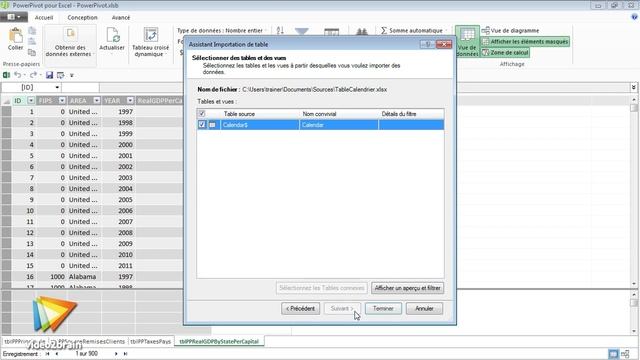This screenshot has width=640, height=360.
Task: Click the Calendar friendly name cell
Action: pyautogui.click(x=339, y=125)
